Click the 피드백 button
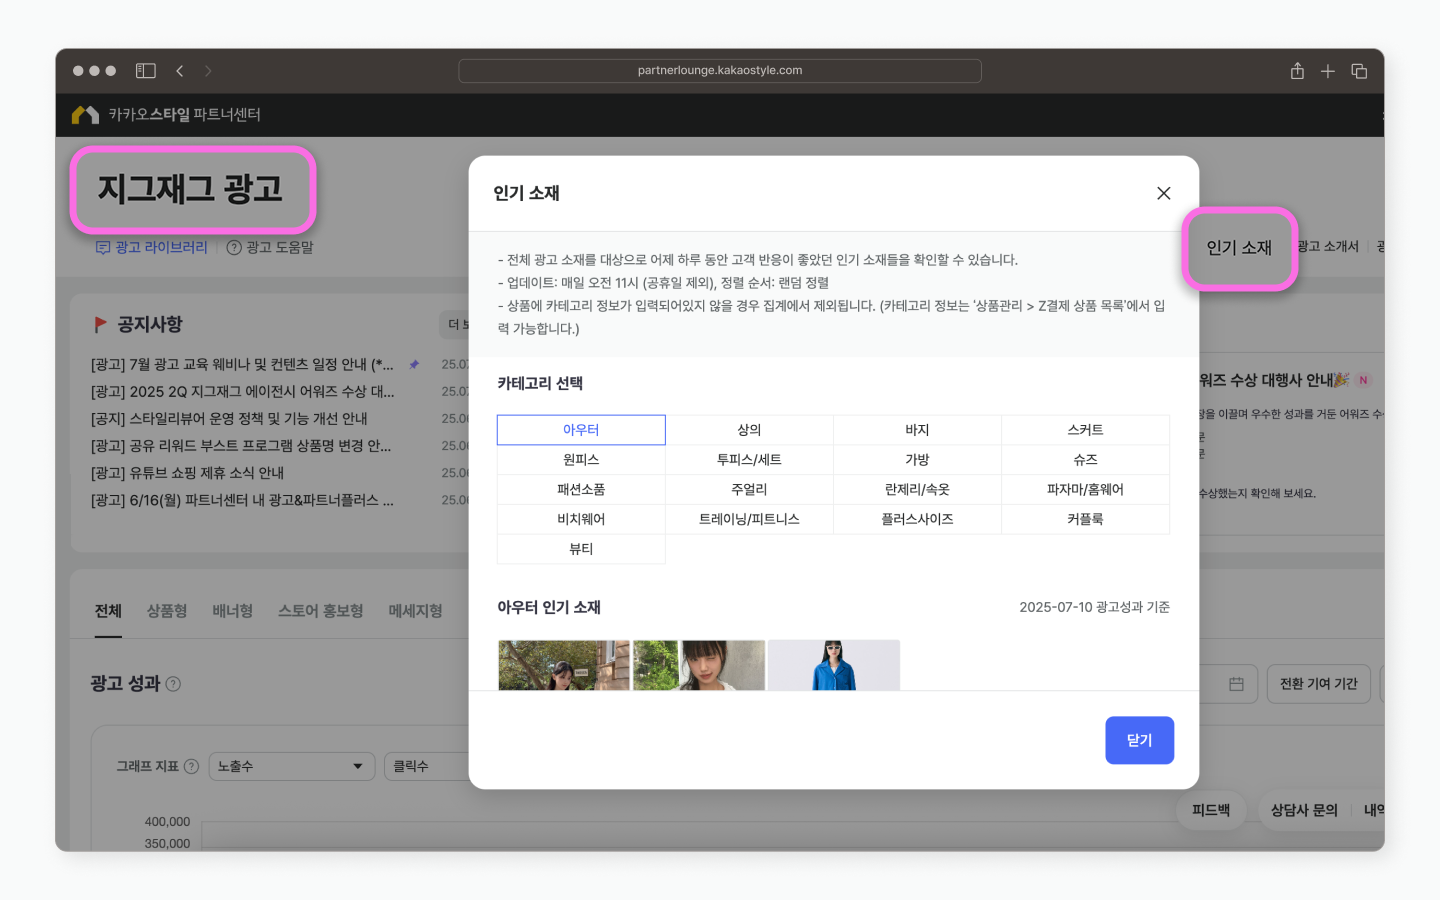 coord(1211,810)
